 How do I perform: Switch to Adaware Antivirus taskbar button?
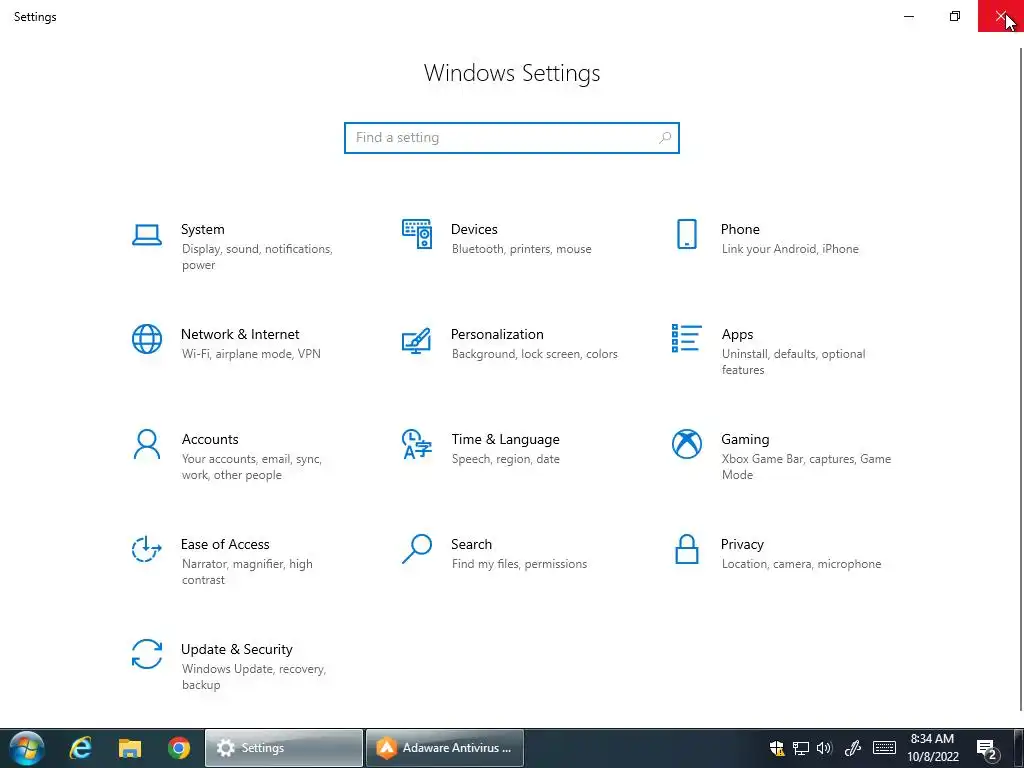coord(445,748)
